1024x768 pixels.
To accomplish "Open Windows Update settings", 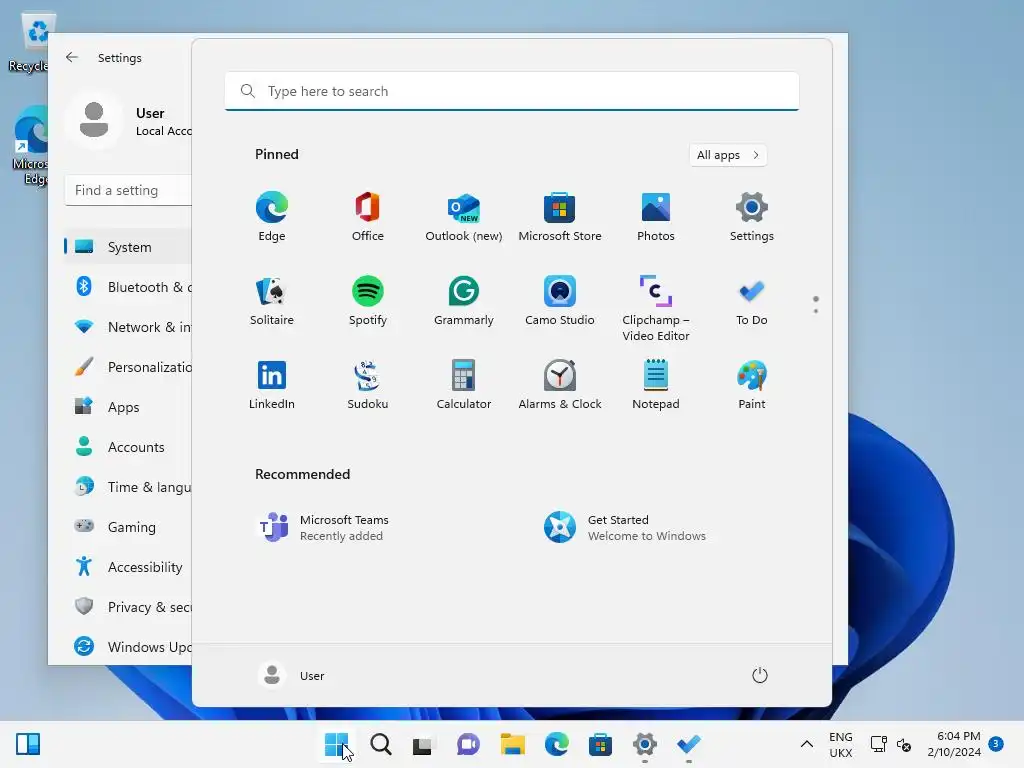I will tap(128, 647).
